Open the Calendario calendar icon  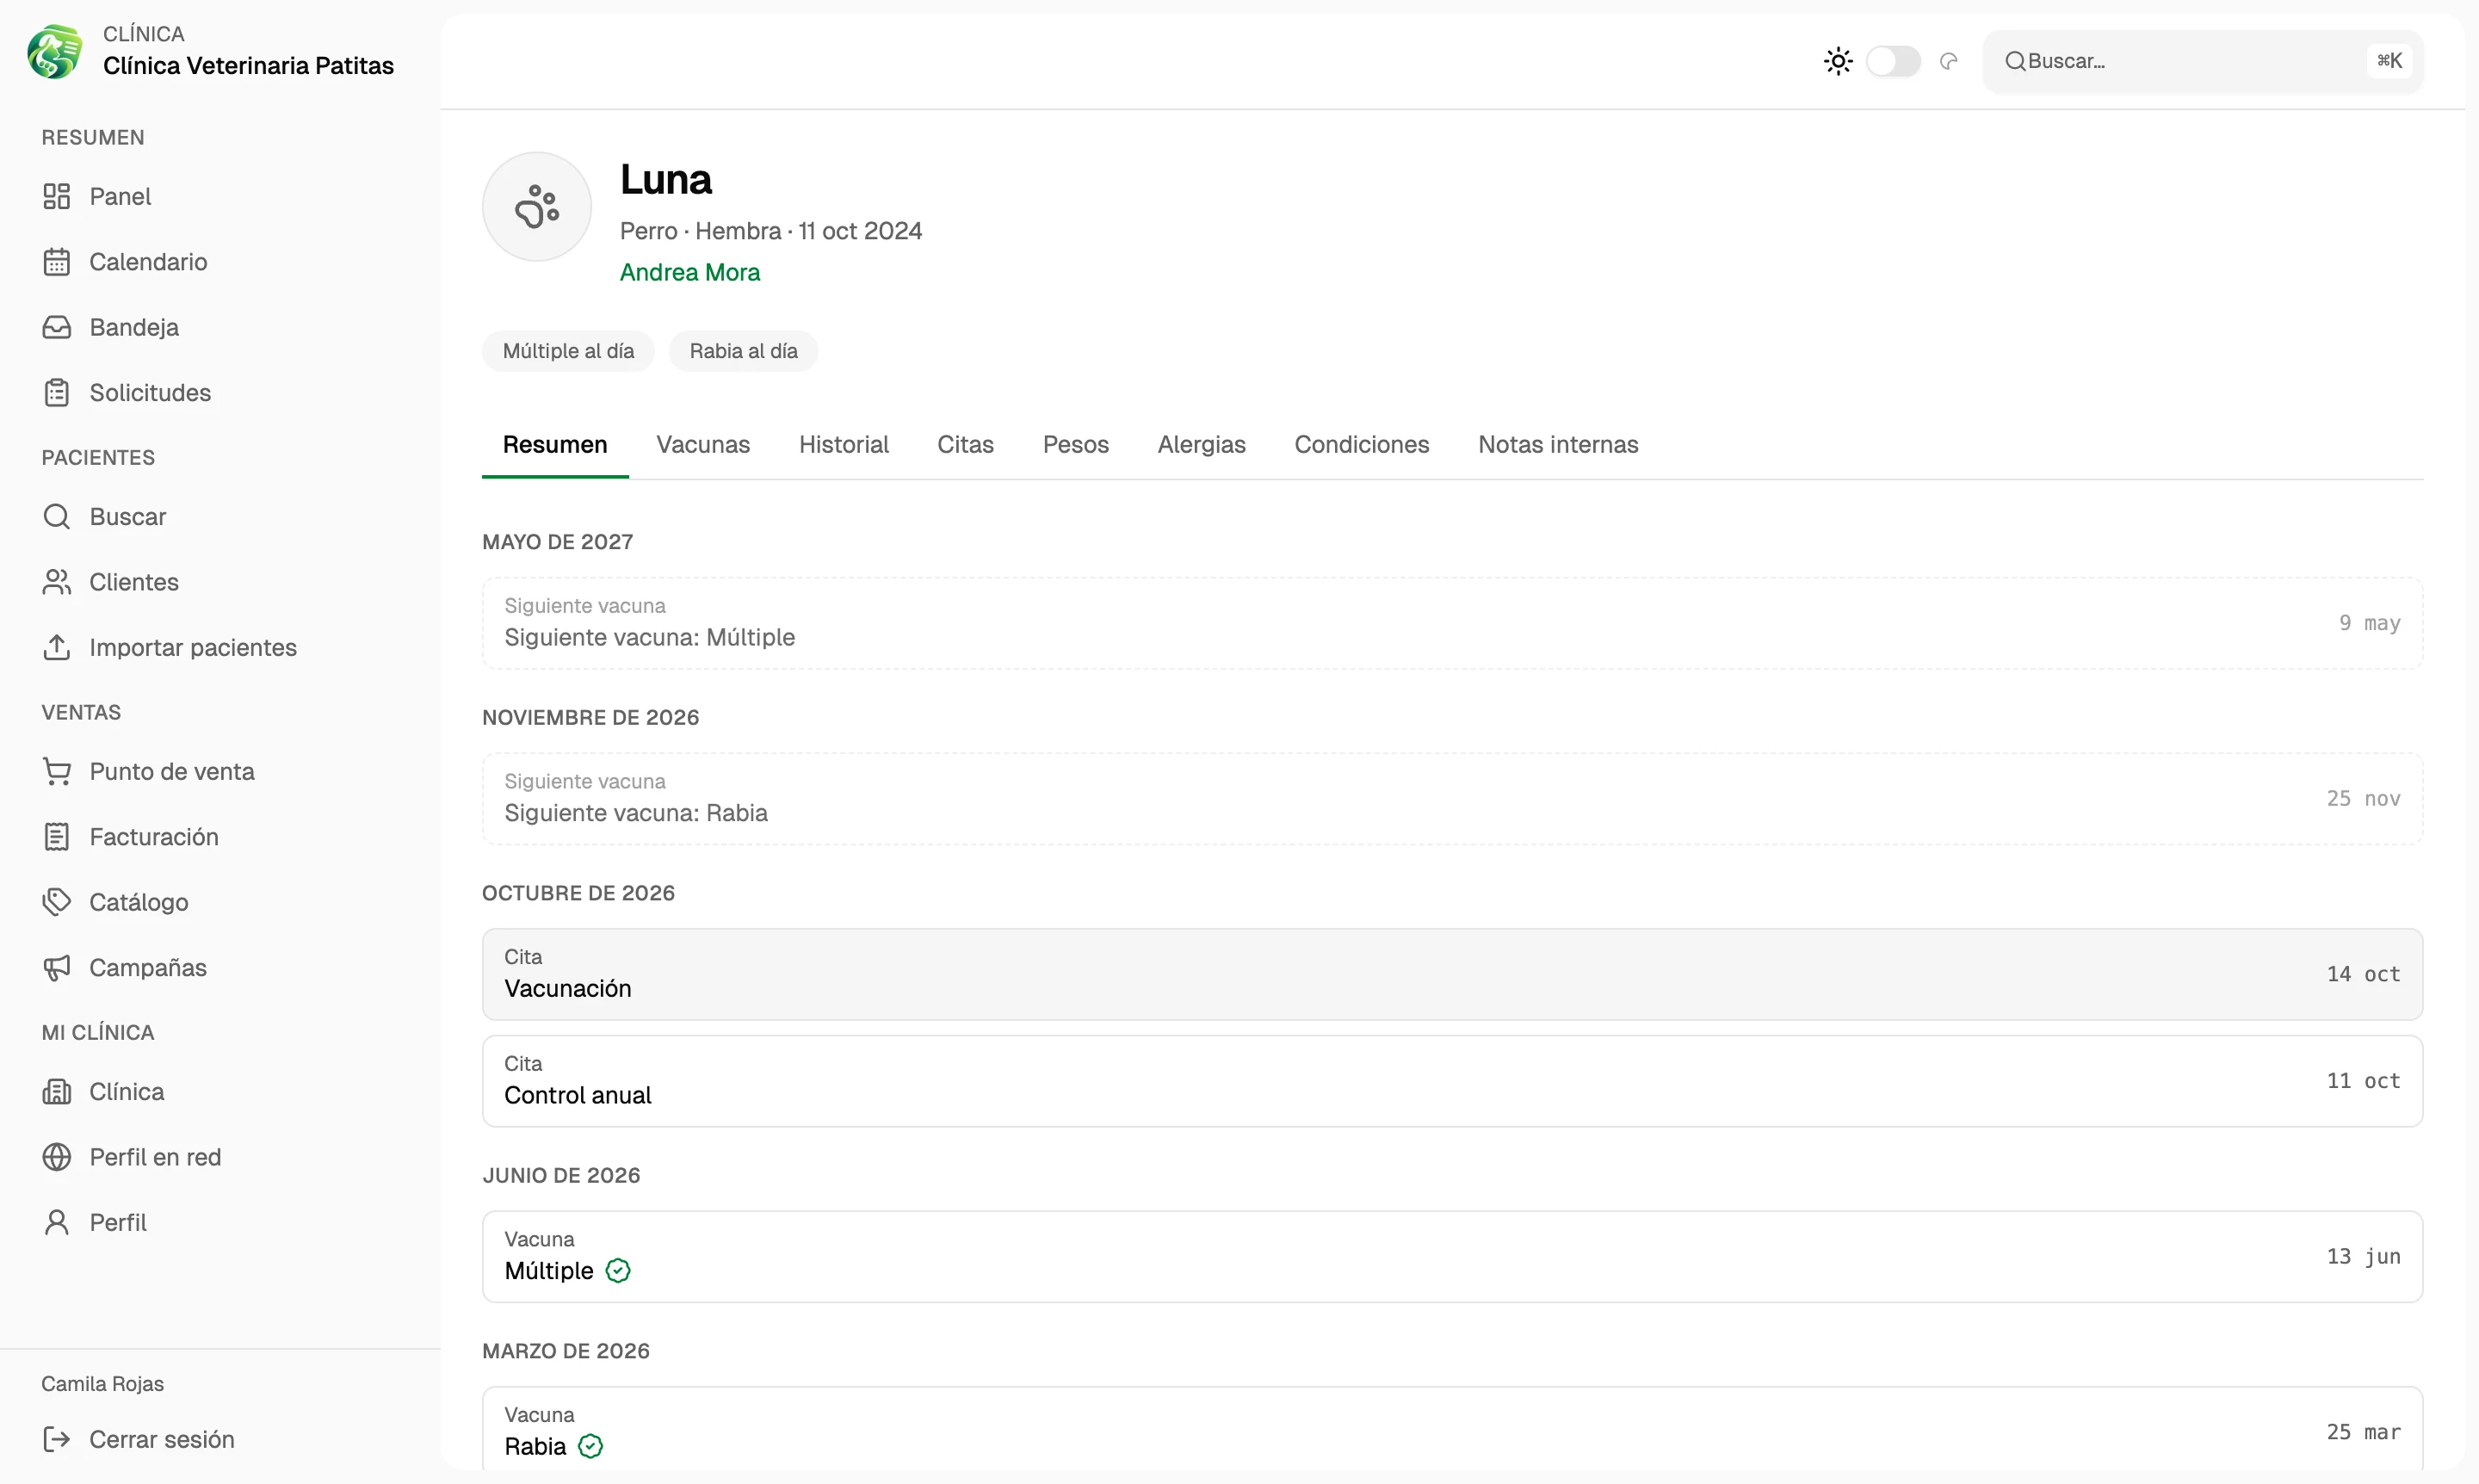(57, 262)
